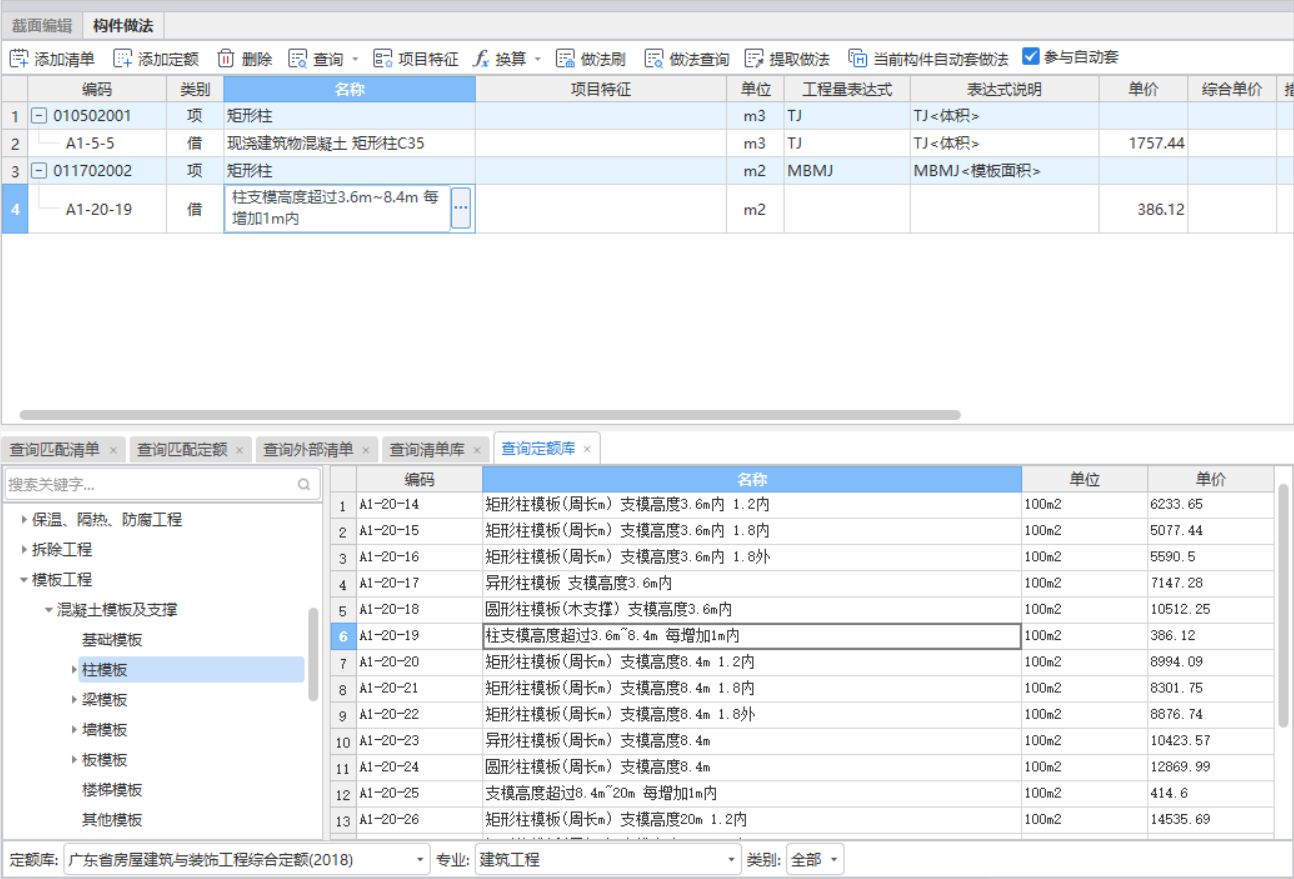Image resolution: width=1294 pixels, height=879 pixels.
Task: Collapse row 010502001 tree node
Action: tap(39, 116)
